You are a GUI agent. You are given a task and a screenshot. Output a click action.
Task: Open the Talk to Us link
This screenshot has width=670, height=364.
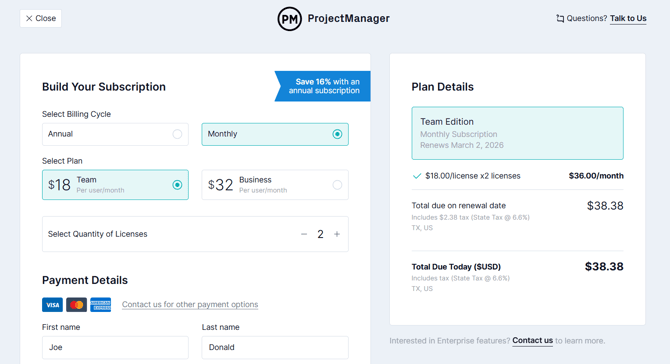click(x=628, y=18)
